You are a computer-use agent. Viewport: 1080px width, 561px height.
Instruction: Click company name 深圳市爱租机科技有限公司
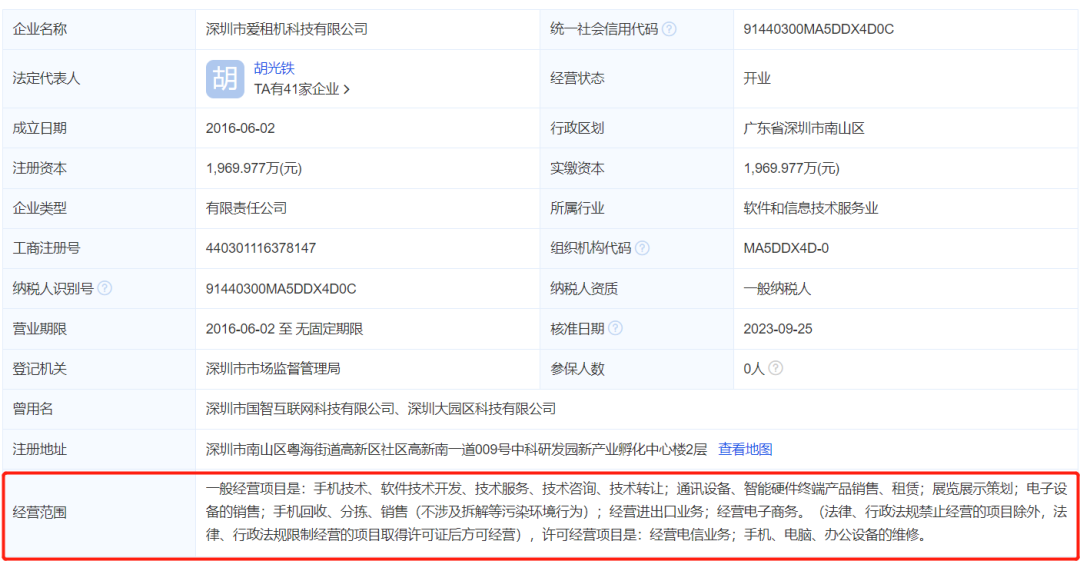(286, 29)
